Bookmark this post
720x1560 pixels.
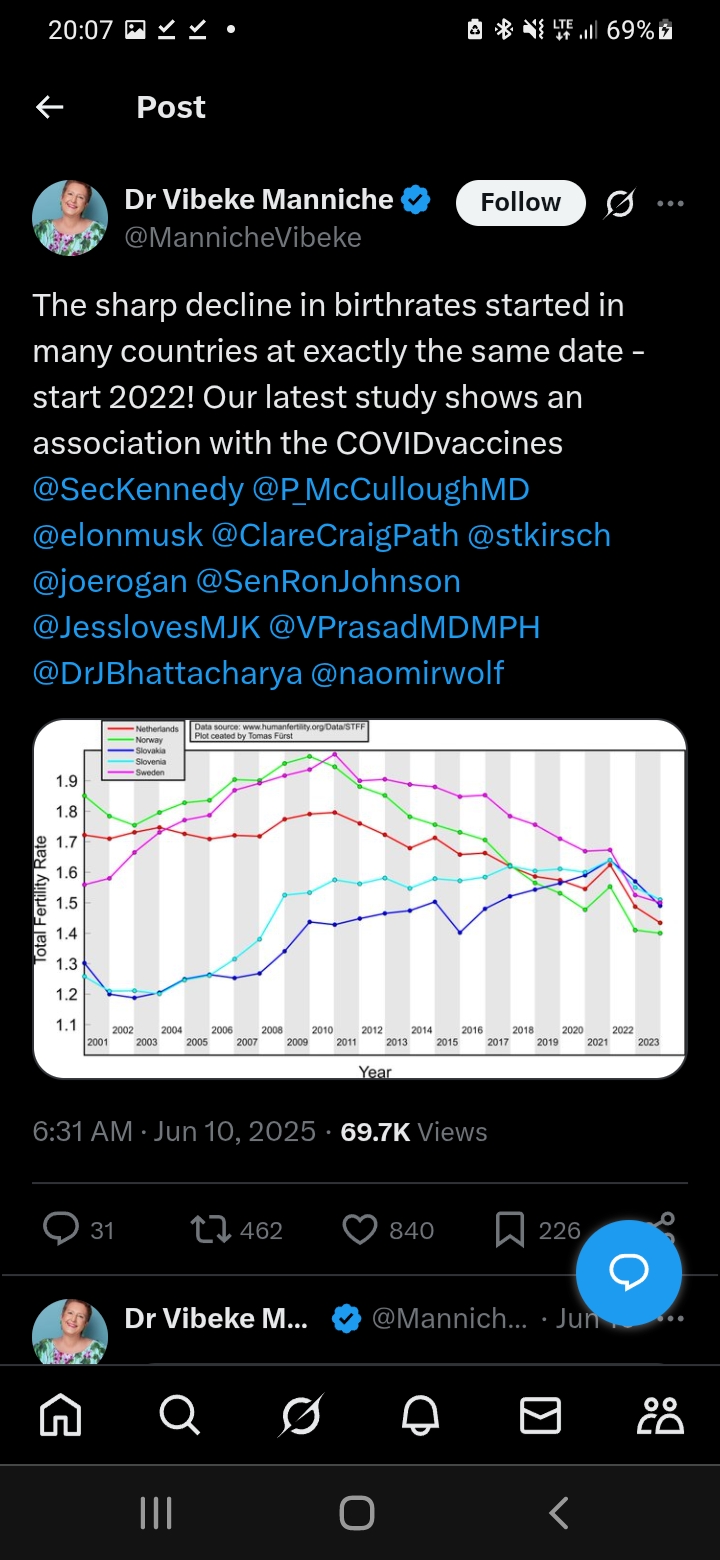click(510, 1229)
